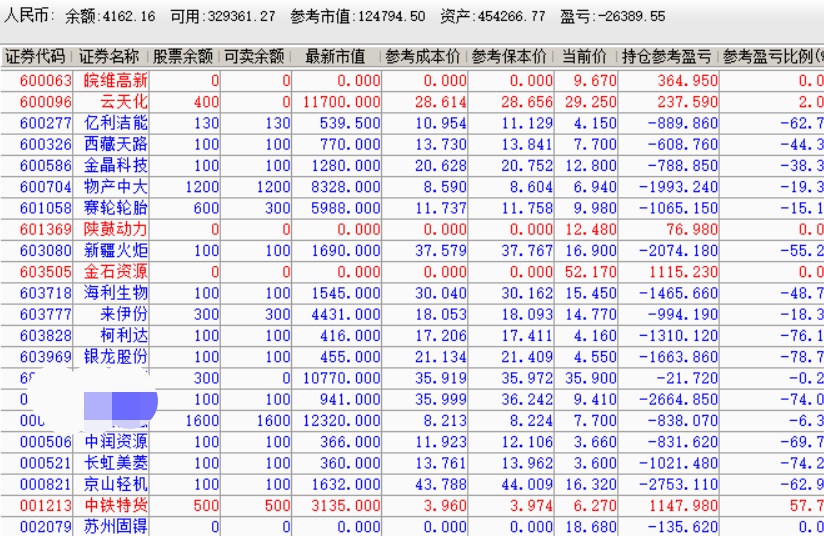Click profit/loss value -1065.150
Image resolution: width=824 pixels, height=536 pixels.
678,208
